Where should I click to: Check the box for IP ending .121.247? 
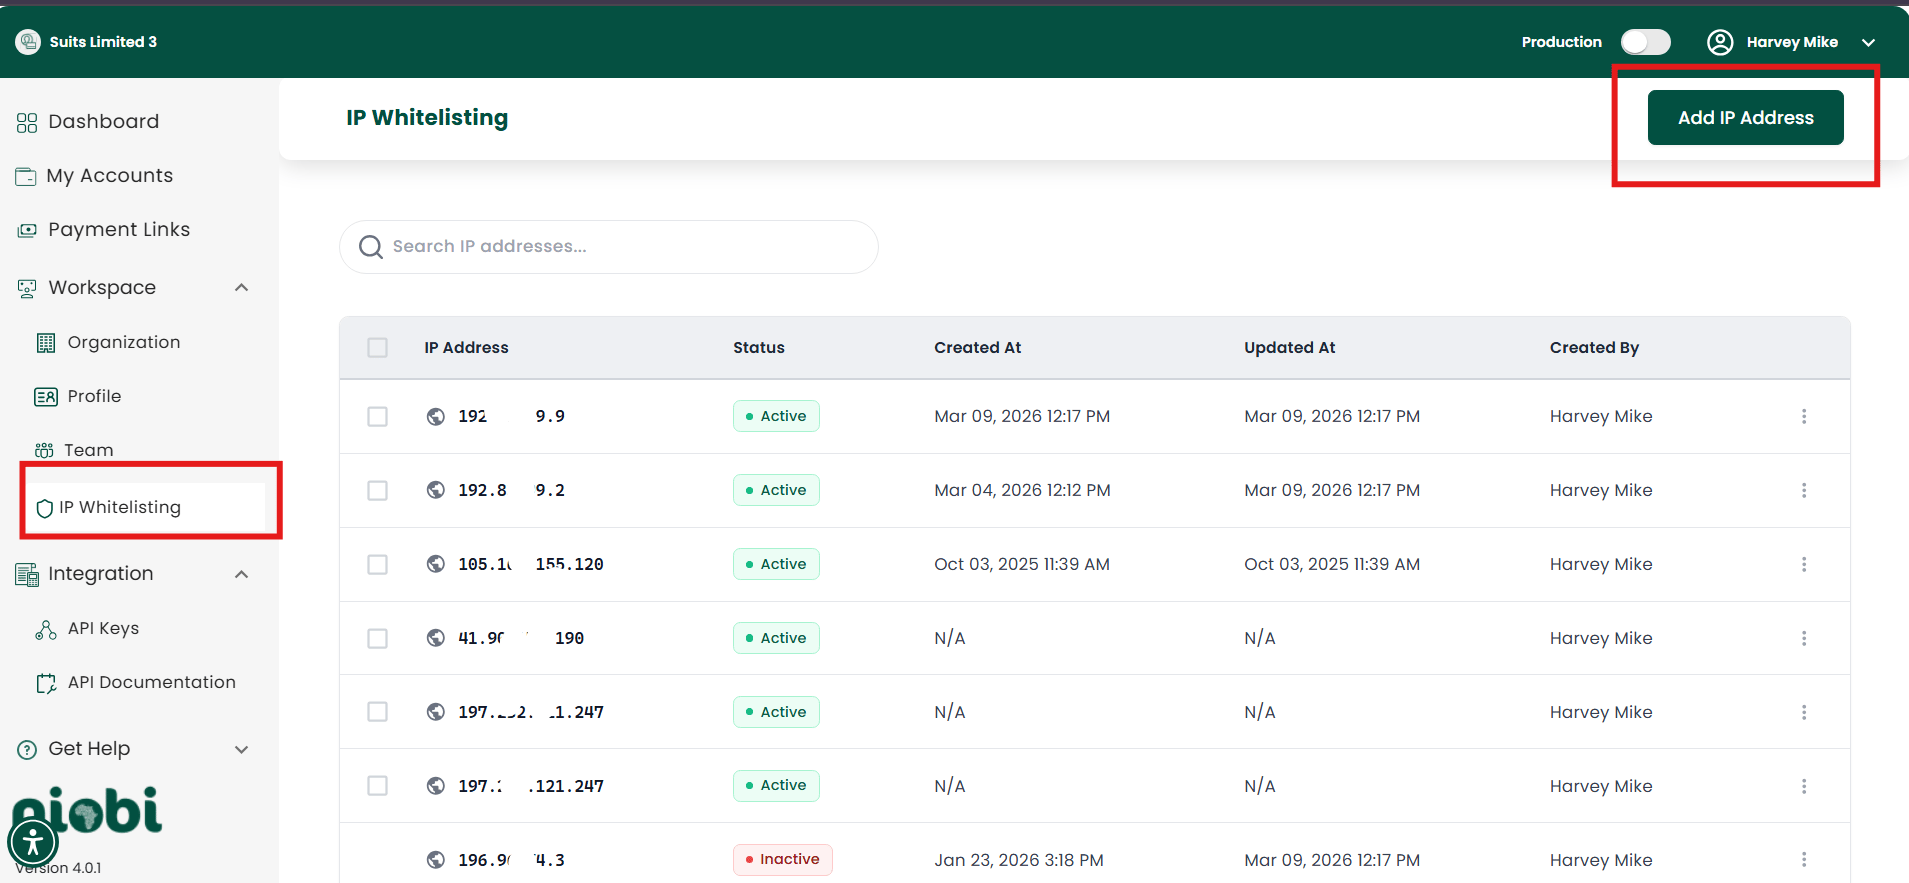pyautogui.click(x=377, y=786)
